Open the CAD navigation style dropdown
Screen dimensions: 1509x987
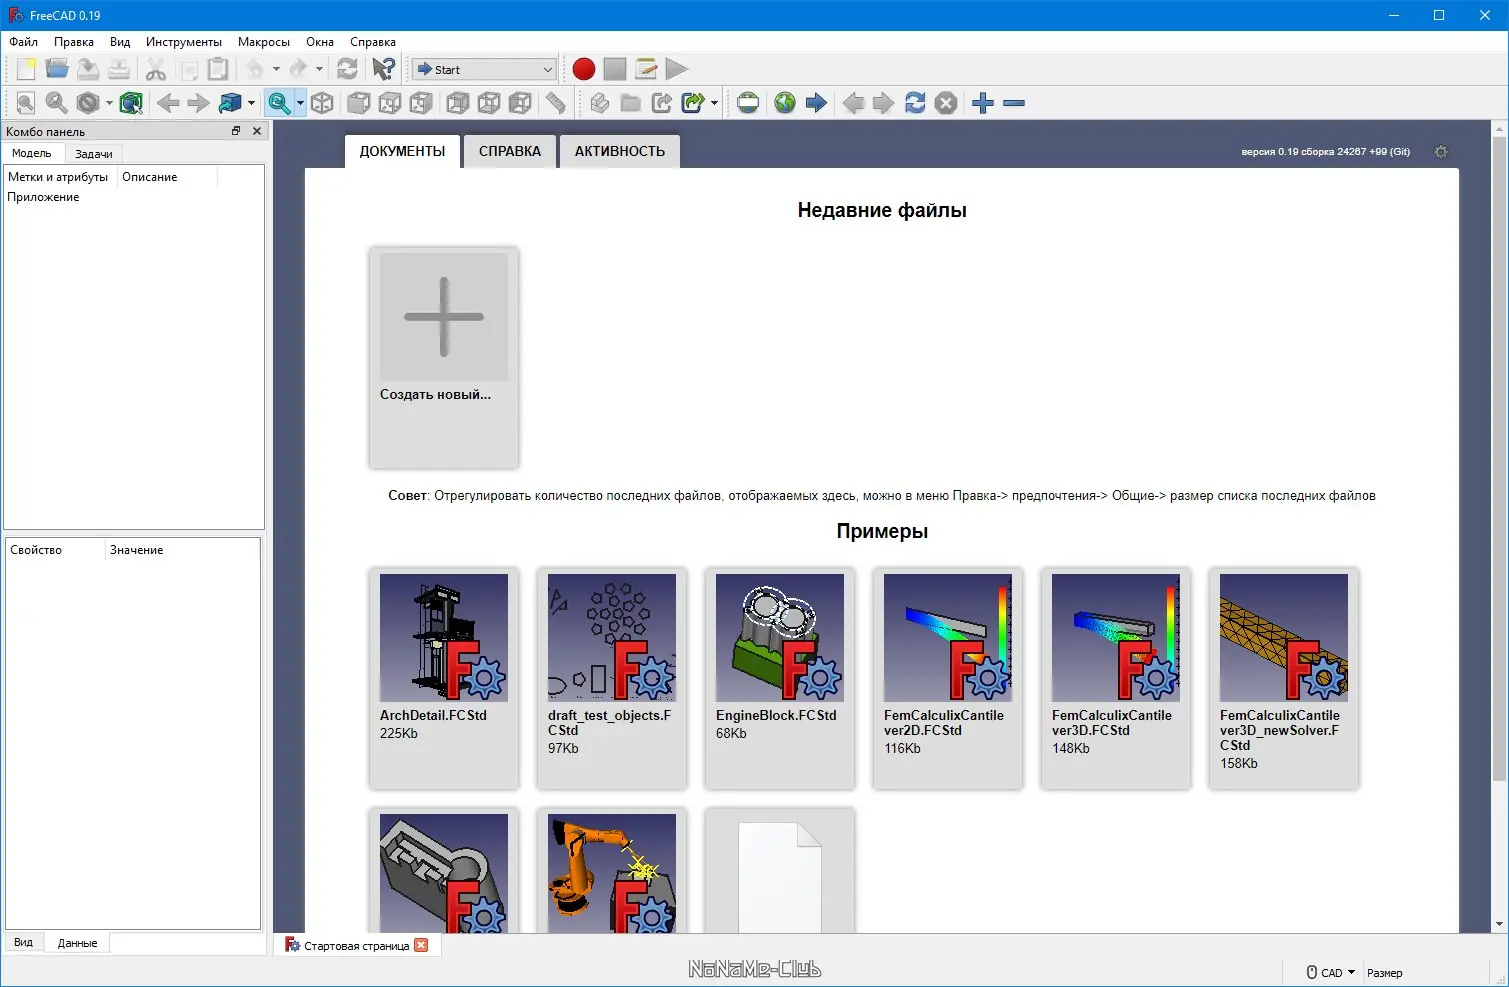[x=1331, y=972]
